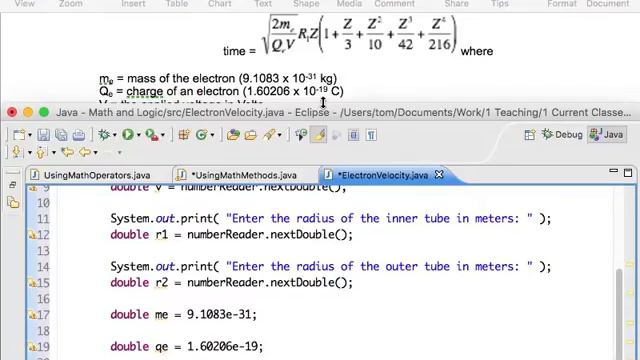Click warning marker on line 15
This screenshot has height=360, width=640.
[32, 283]
